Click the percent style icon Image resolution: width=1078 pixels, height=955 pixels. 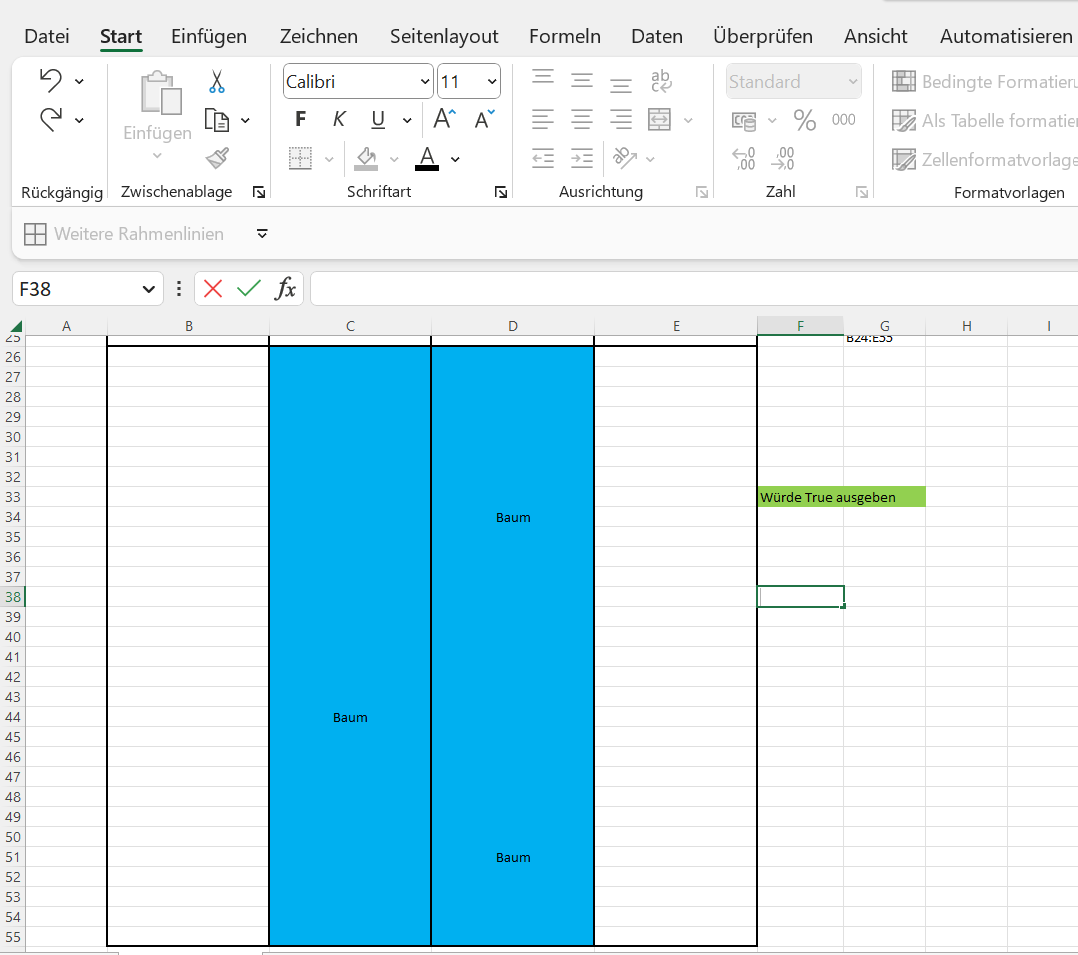click(804, 120)
